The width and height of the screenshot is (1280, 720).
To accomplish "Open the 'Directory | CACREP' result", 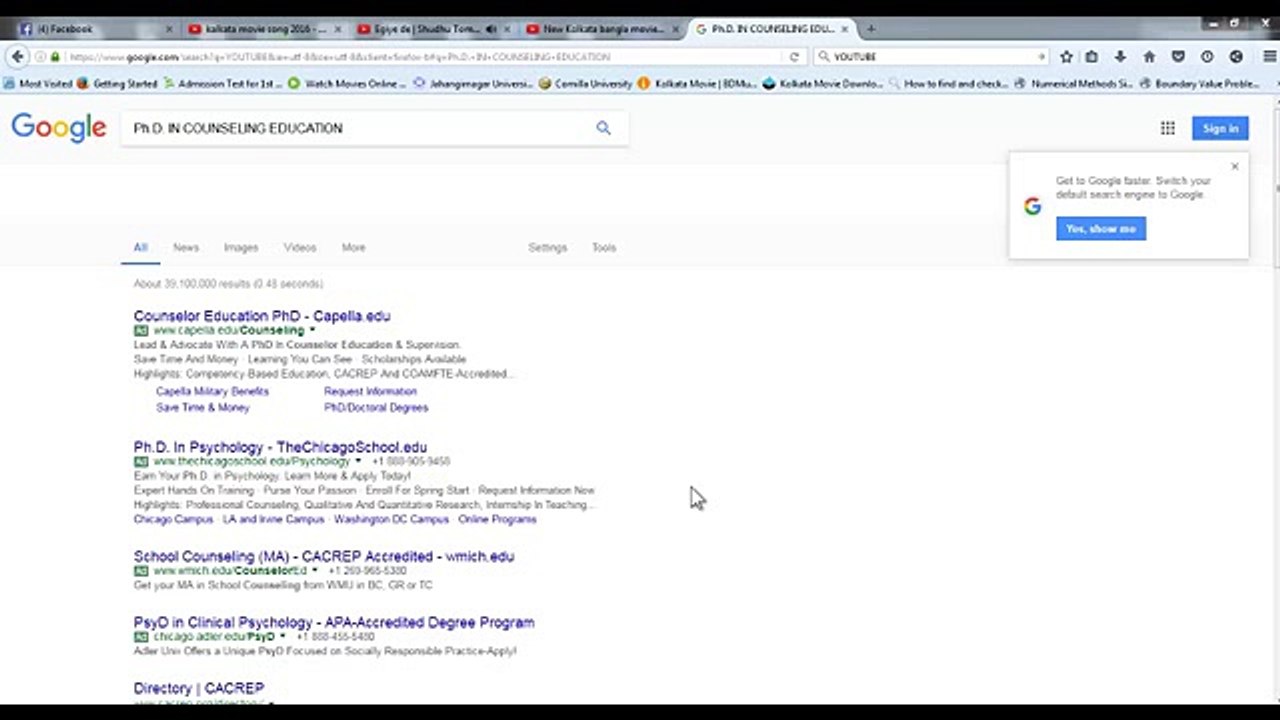I will tap(199, 688).
